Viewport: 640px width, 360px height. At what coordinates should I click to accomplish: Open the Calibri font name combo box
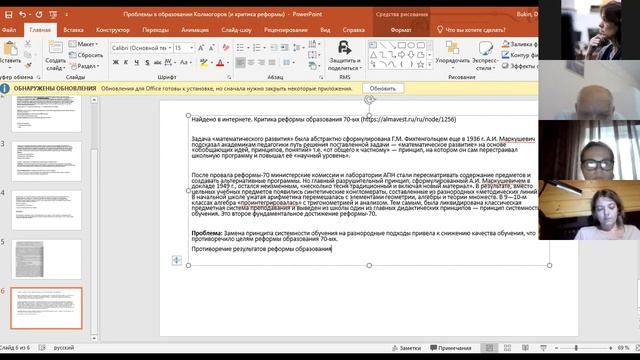[x=141, y=48]
